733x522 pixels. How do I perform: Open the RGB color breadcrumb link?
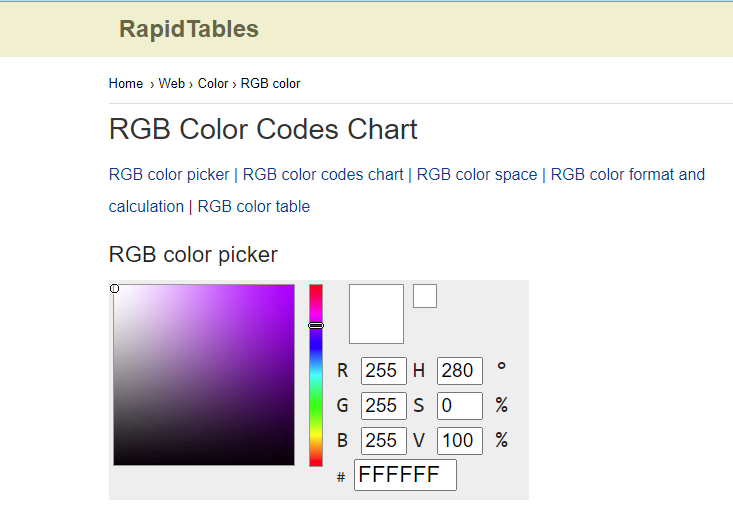pos(270,83)
